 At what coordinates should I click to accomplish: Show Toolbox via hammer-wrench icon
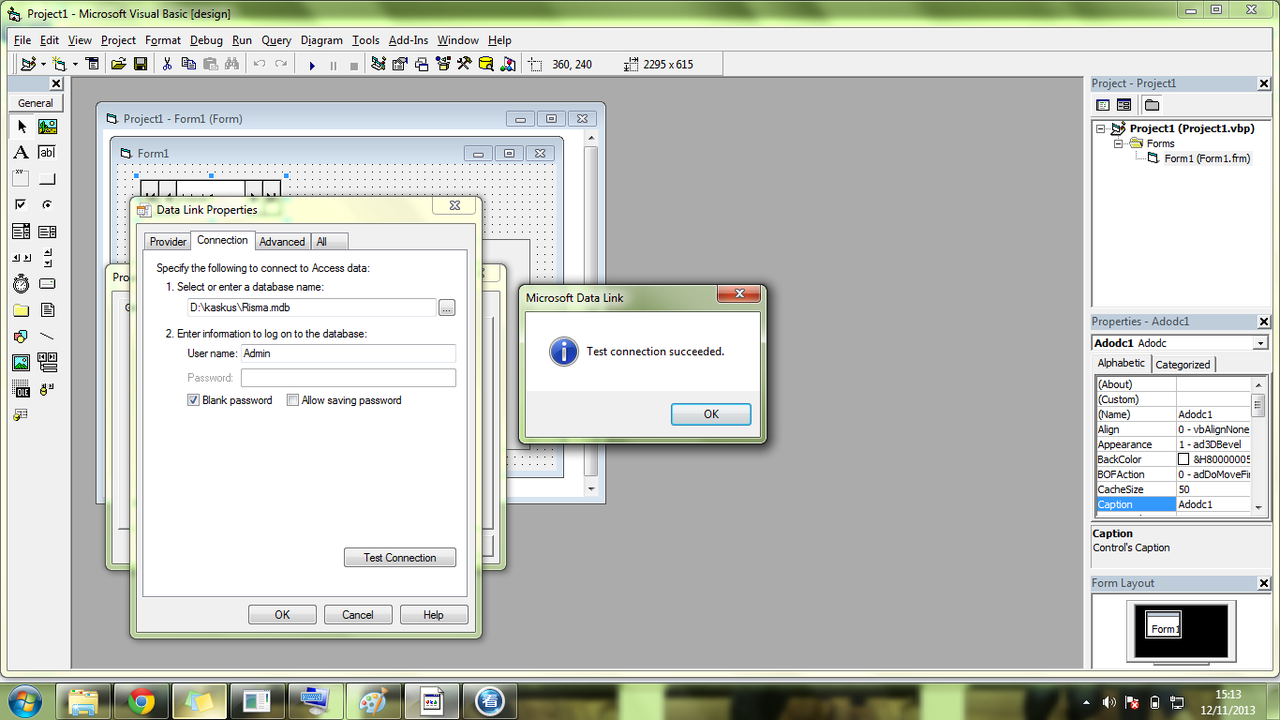[x=465, y=64]
